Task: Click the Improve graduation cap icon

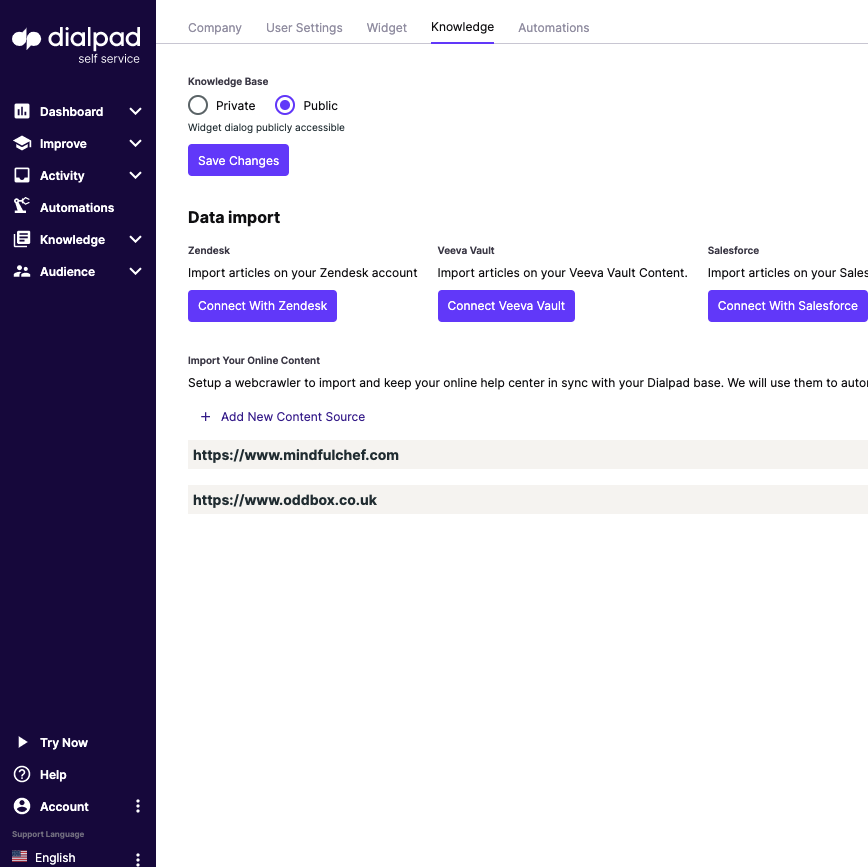Action: pyautogui.click(x=22, y=143)
